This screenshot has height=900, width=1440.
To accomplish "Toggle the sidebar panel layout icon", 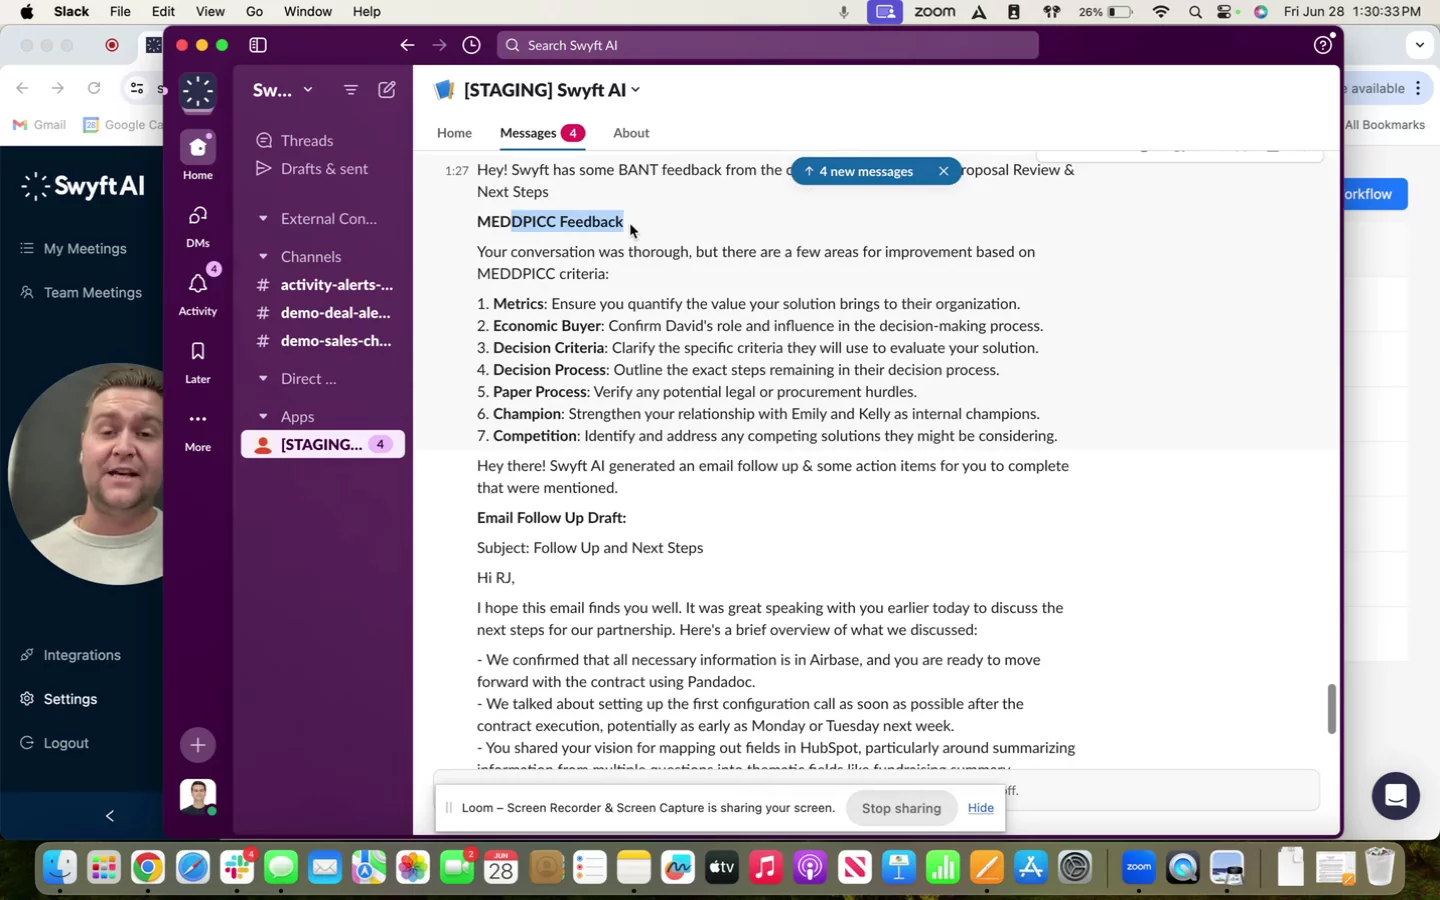I will pos(258,45).
